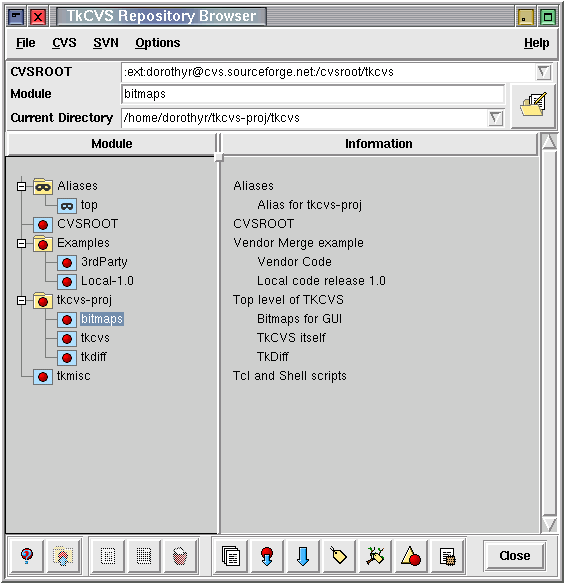
Task: Click the branch-tag tree icon
Action: [x=375, y=556]
